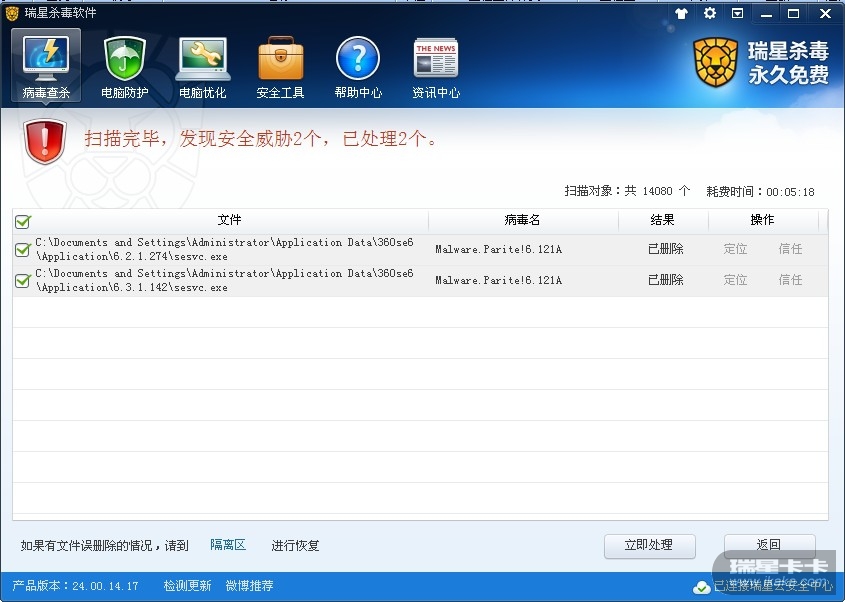Click the cloud connection status icon
The width and height of the screenshot is (845, 602).
[701, 587]
